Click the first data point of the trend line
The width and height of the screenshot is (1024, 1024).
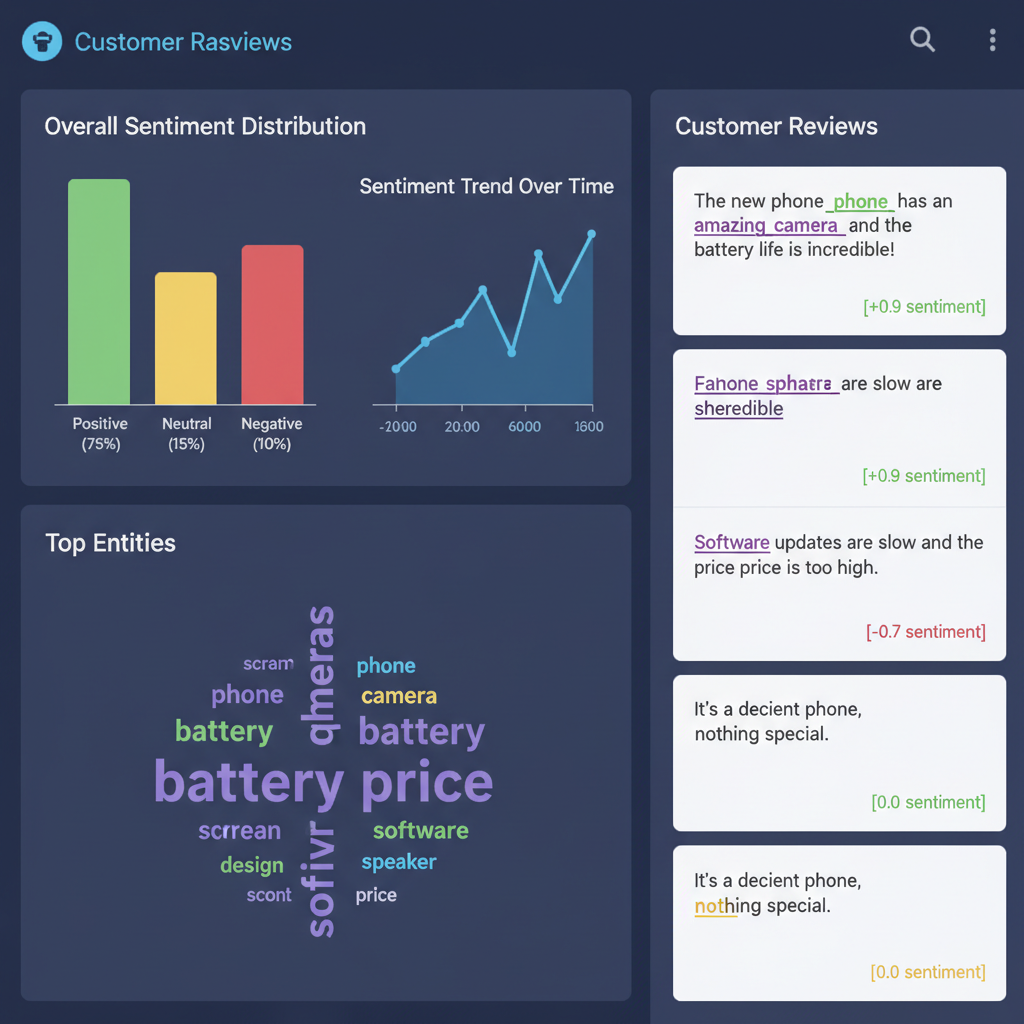[396, 369]
